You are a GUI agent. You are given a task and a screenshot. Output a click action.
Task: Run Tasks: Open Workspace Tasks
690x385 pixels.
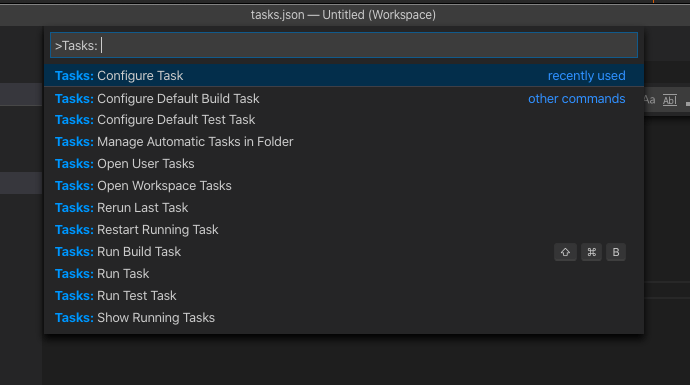point(344,186)
